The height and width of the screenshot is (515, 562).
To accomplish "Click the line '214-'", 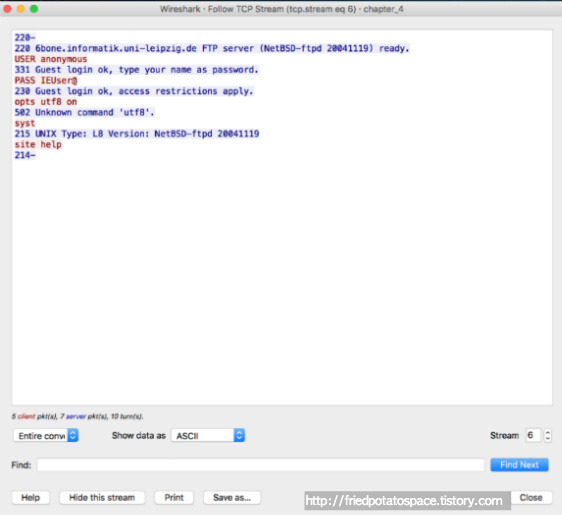I will point(25,155).
